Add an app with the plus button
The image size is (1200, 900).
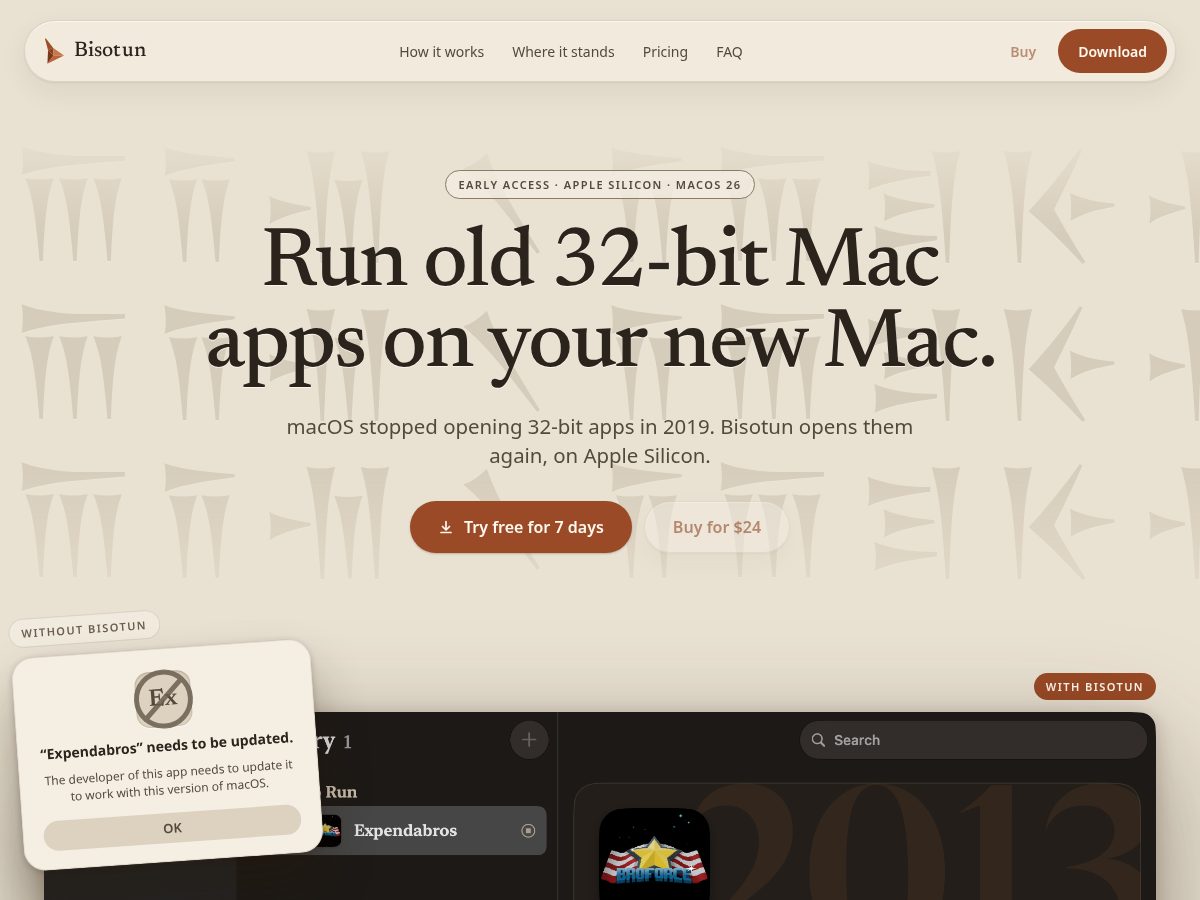tap(529, 740)
